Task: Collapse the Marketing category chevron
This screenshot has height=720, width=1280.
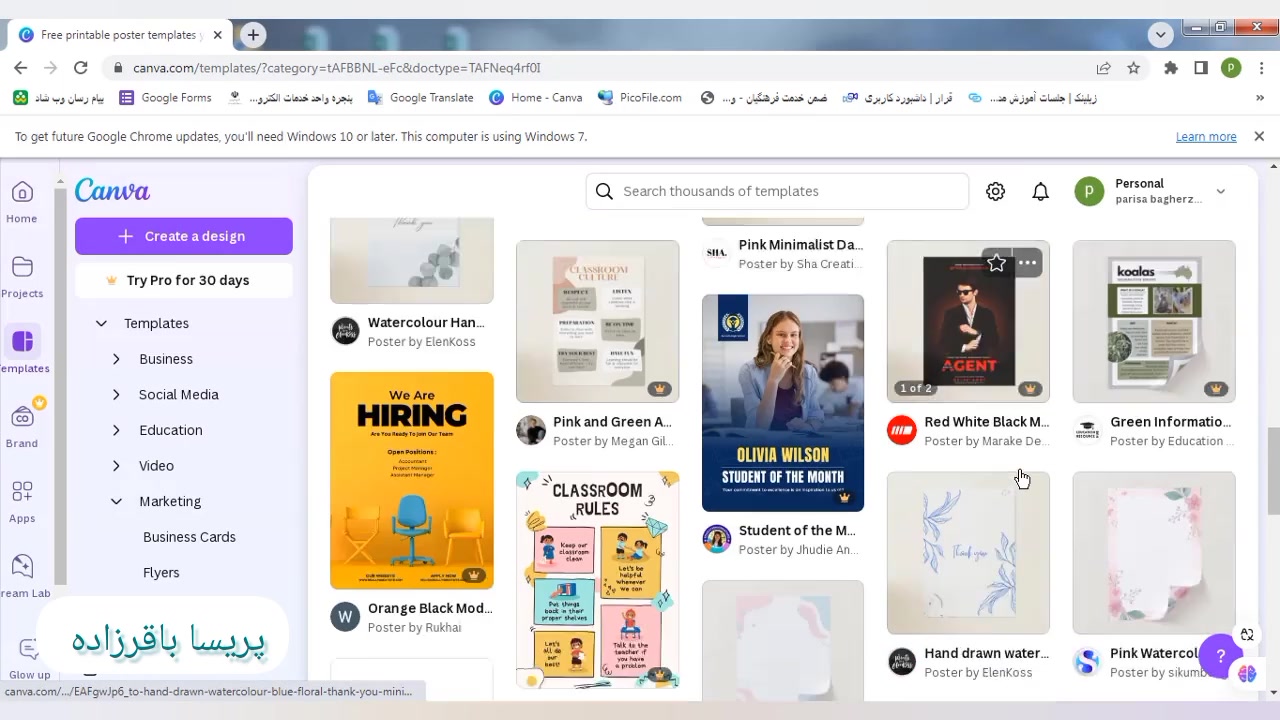Action: coord(116,501)
